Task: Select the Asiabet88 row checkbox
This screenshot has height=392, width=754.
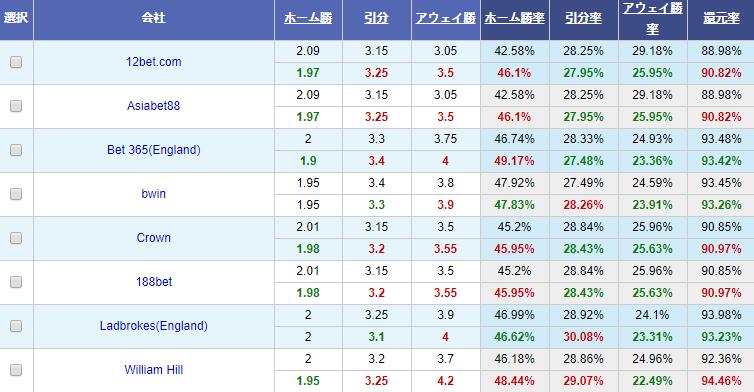Action: (16, 106)
